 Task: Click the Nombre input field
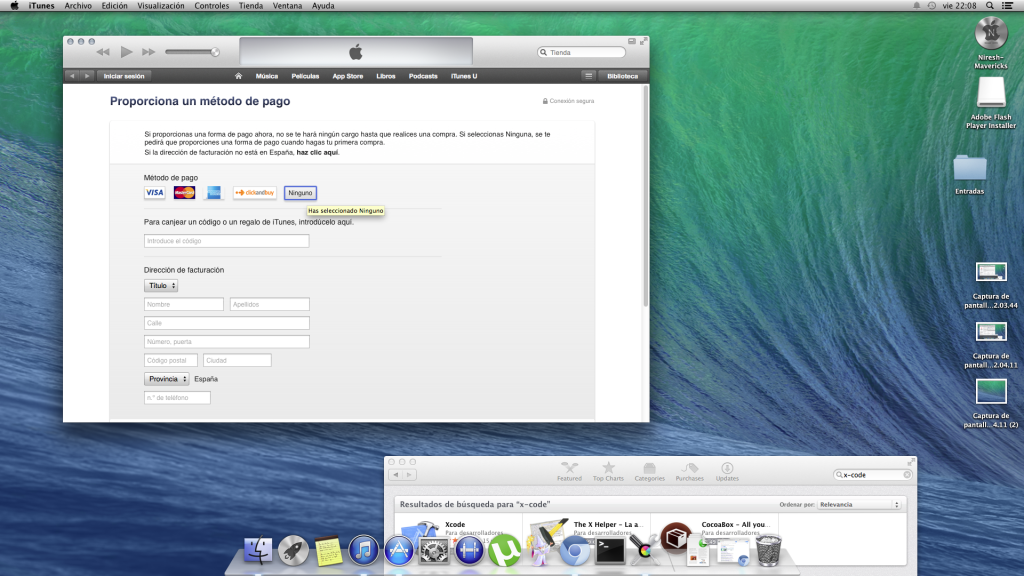pyautogui.click(x=184, y=304)
